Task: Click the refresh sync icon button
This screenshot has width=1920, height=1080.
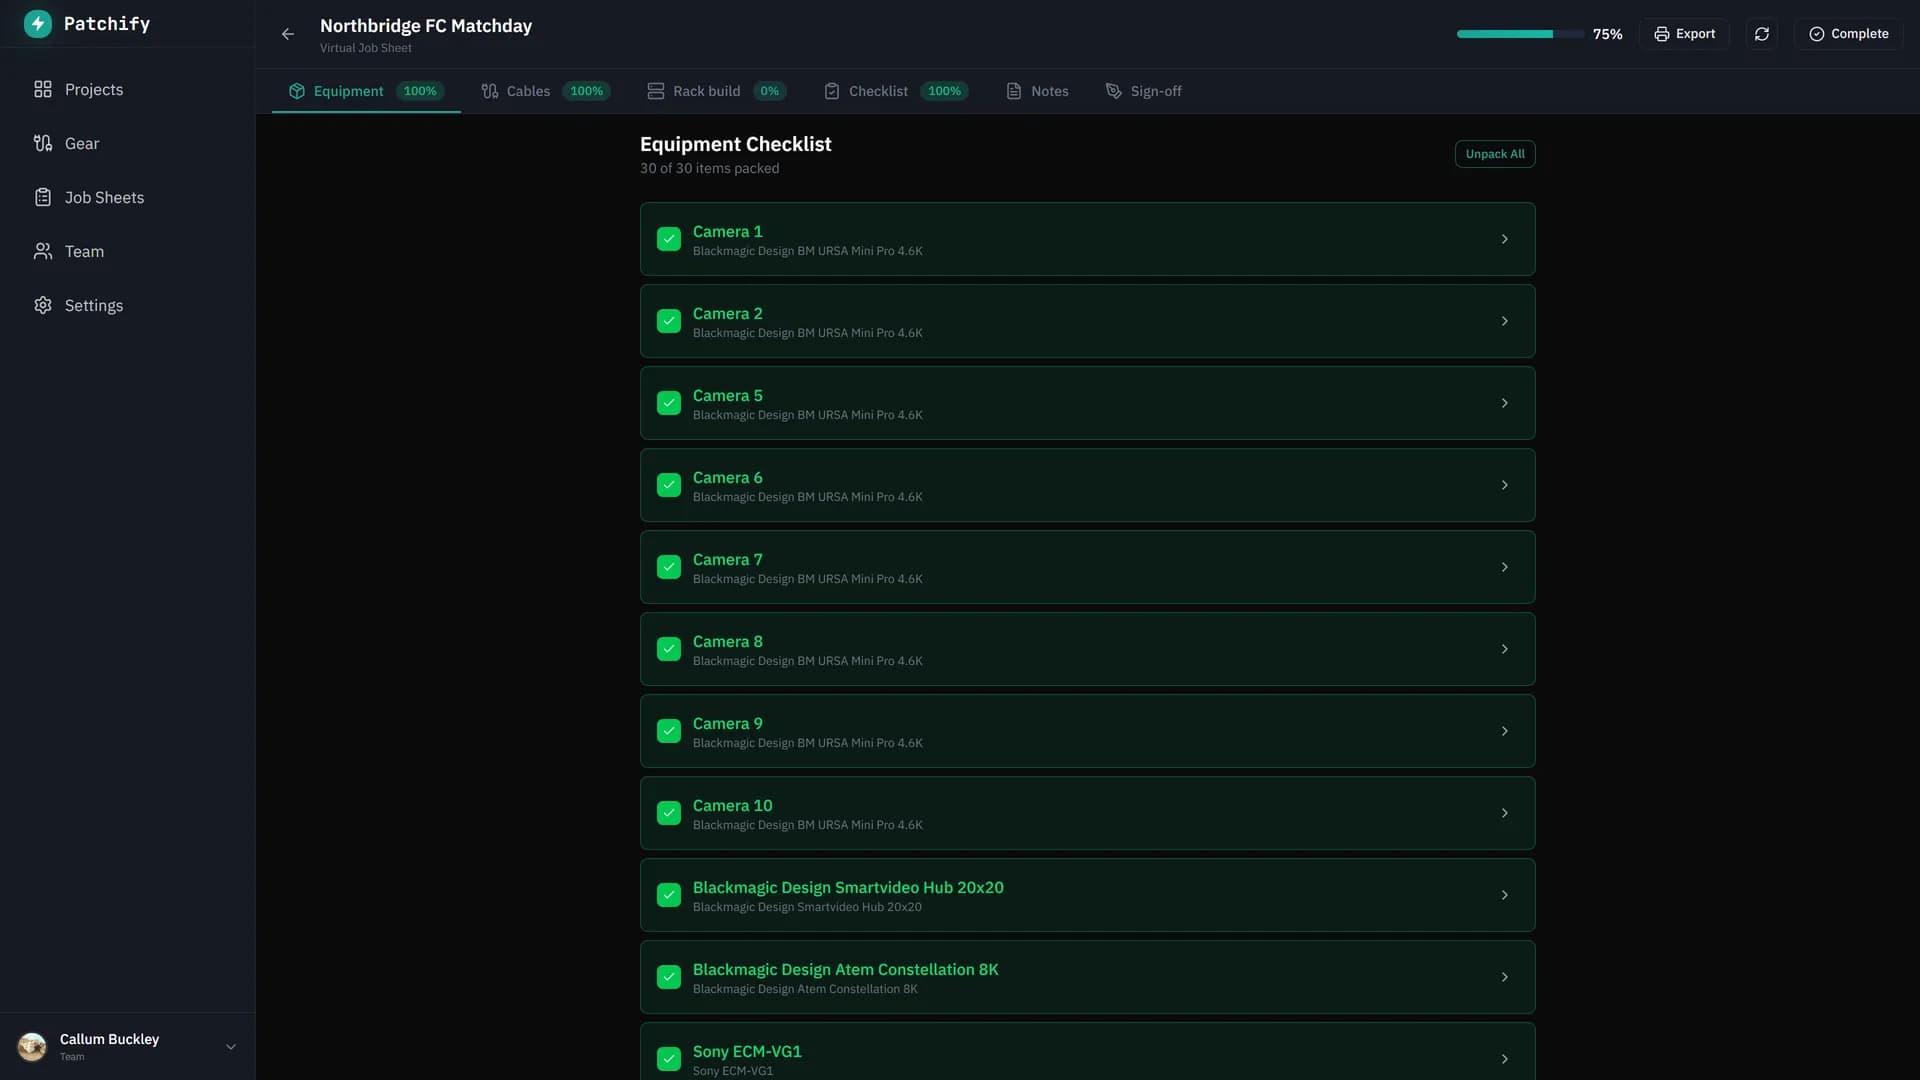Action: pyautogui.click(x=1762, y=34)
